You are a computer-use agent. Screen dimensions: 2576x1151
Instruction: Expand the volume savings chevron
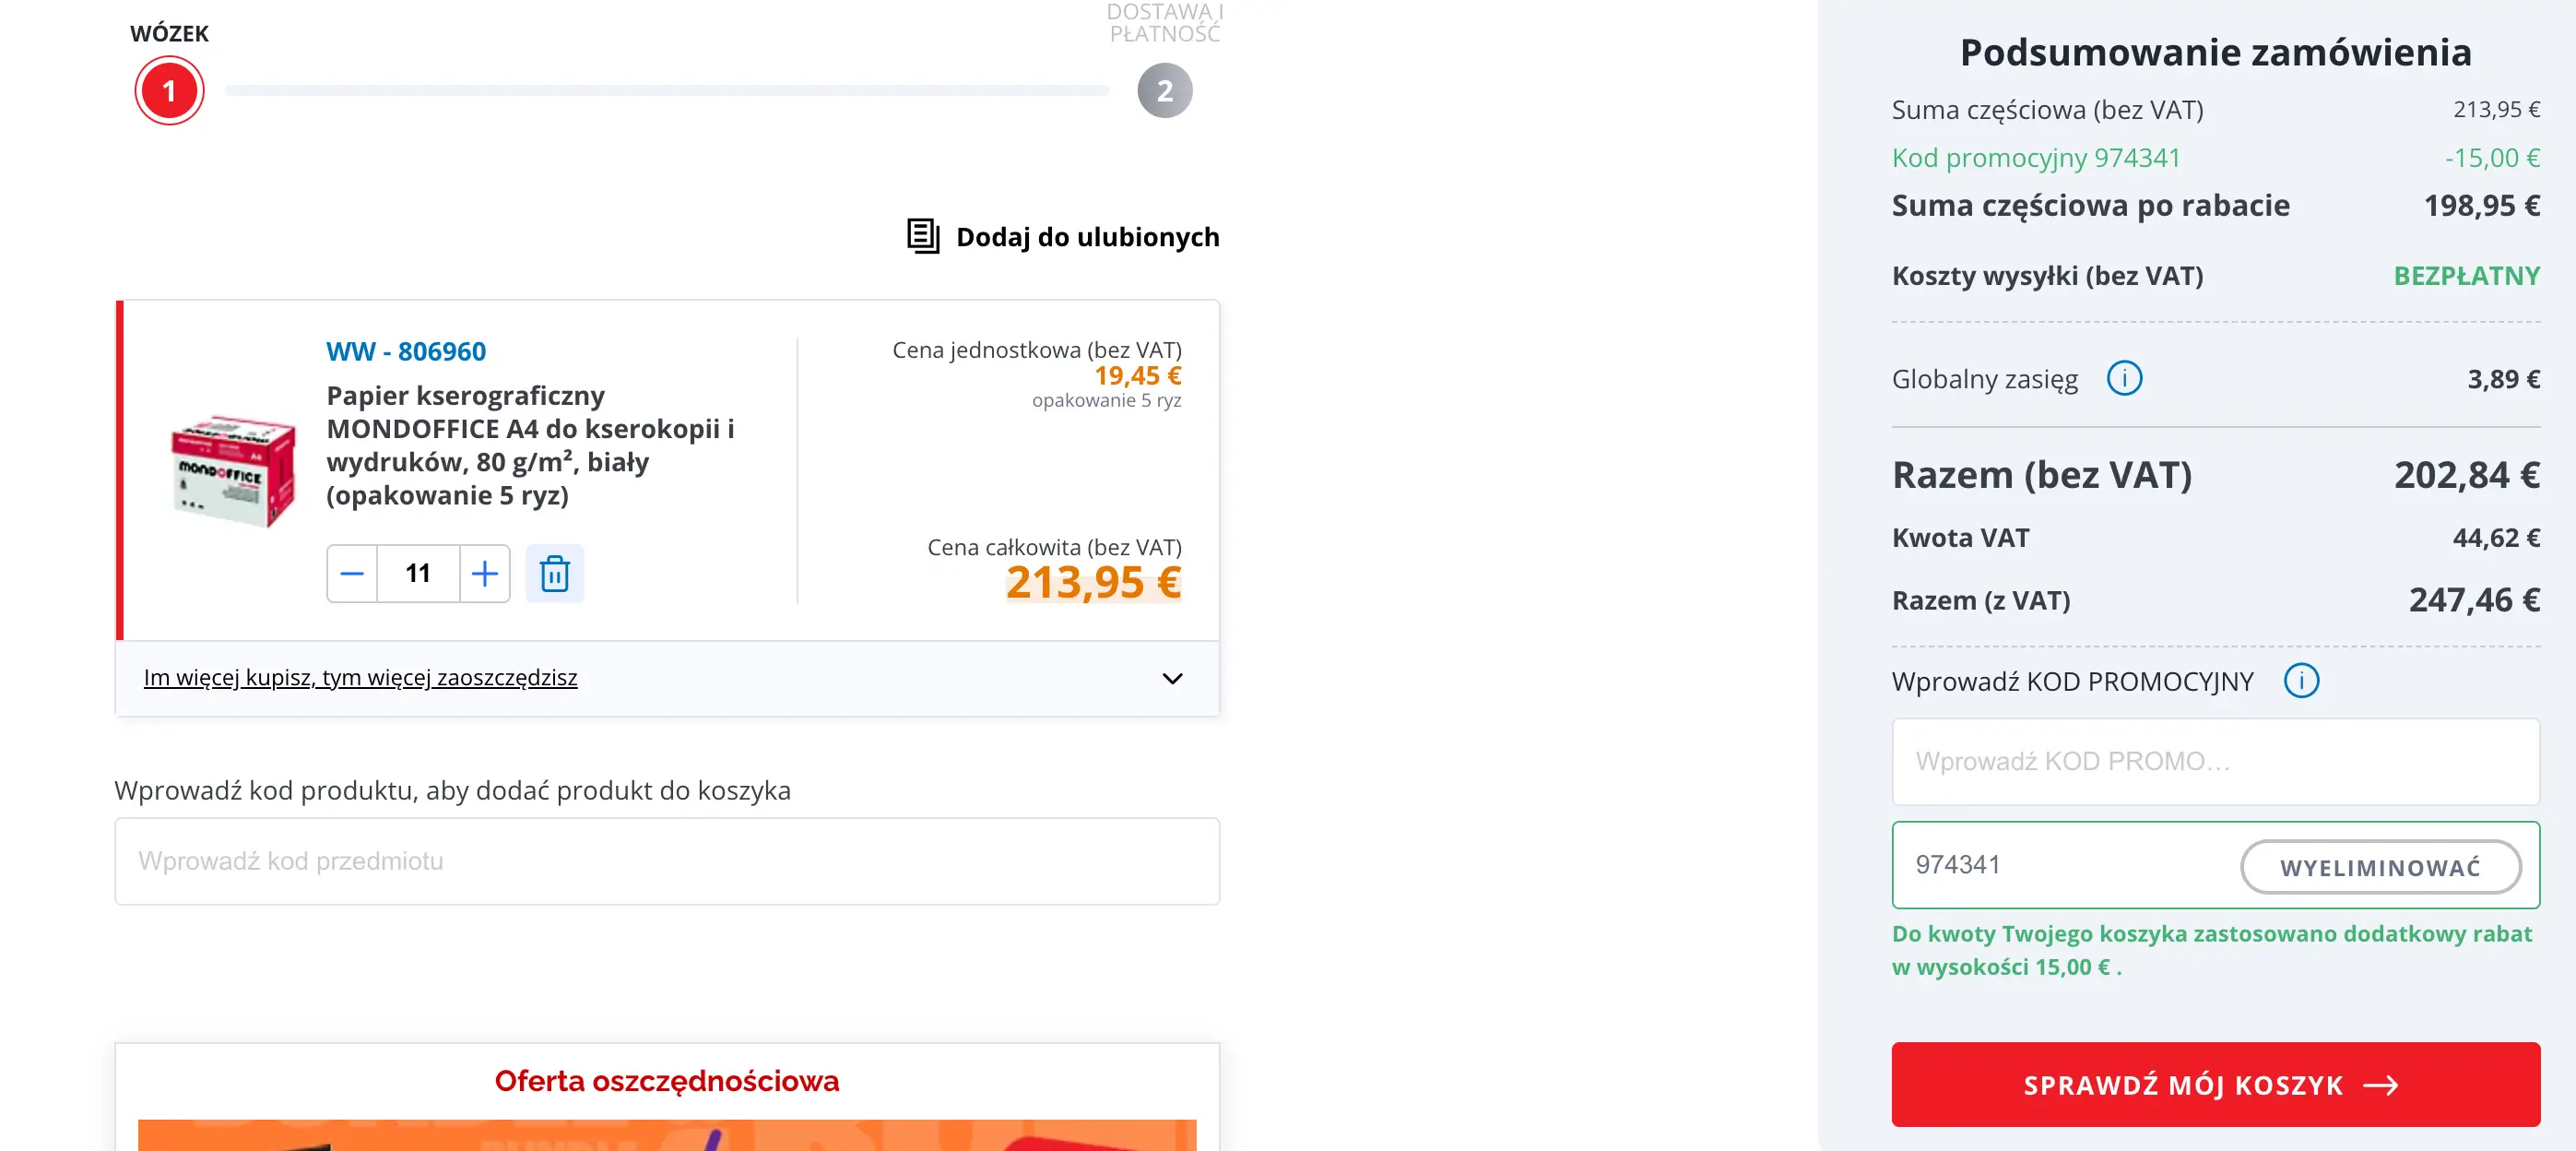click(1172, 679)
